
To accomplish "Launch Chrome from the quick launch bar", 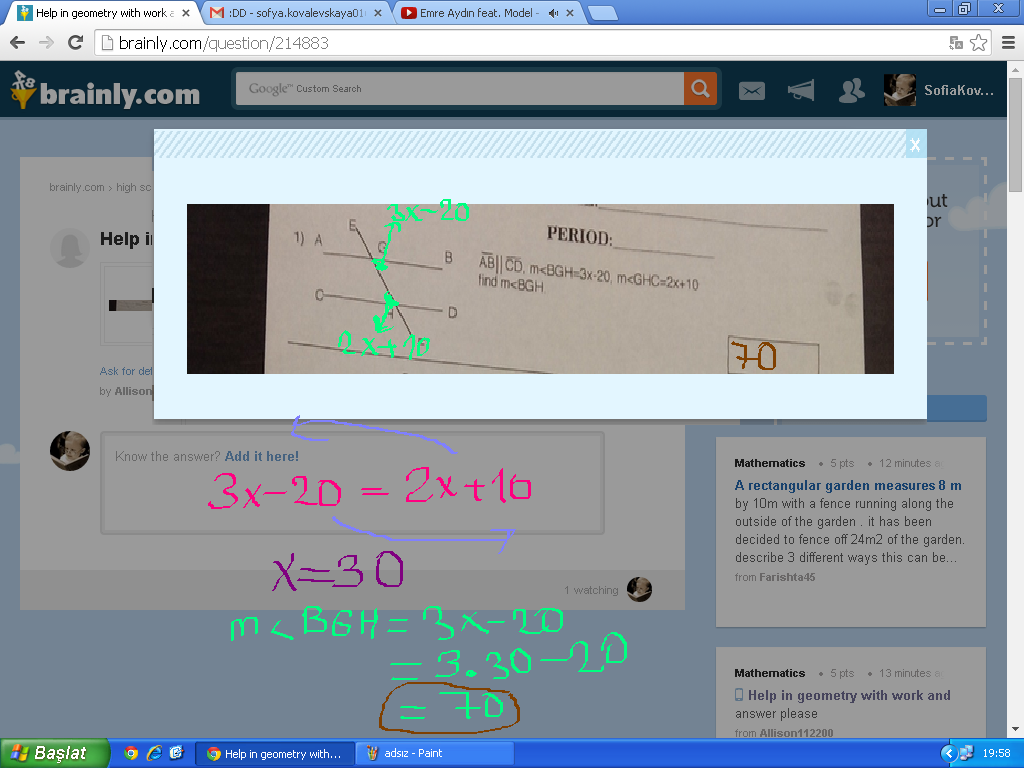I will point(131,753).
